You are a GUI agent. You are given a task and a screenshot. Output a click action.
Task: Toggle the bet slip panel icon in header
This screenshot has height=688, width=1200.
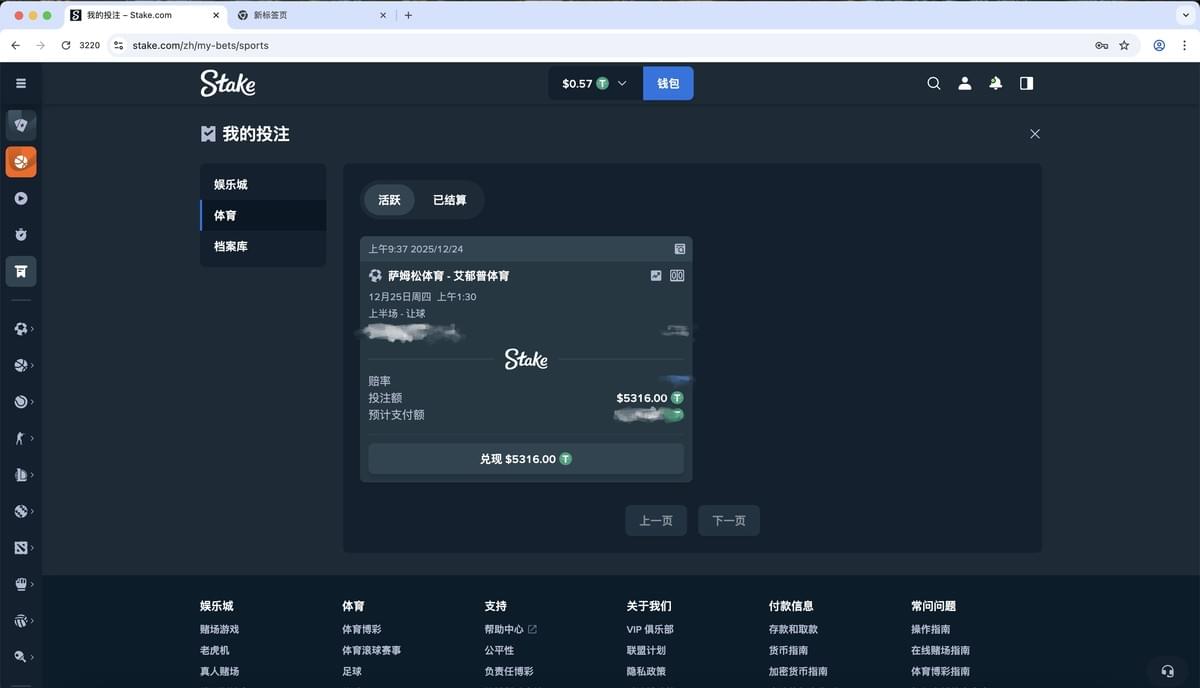(1026, 84)
